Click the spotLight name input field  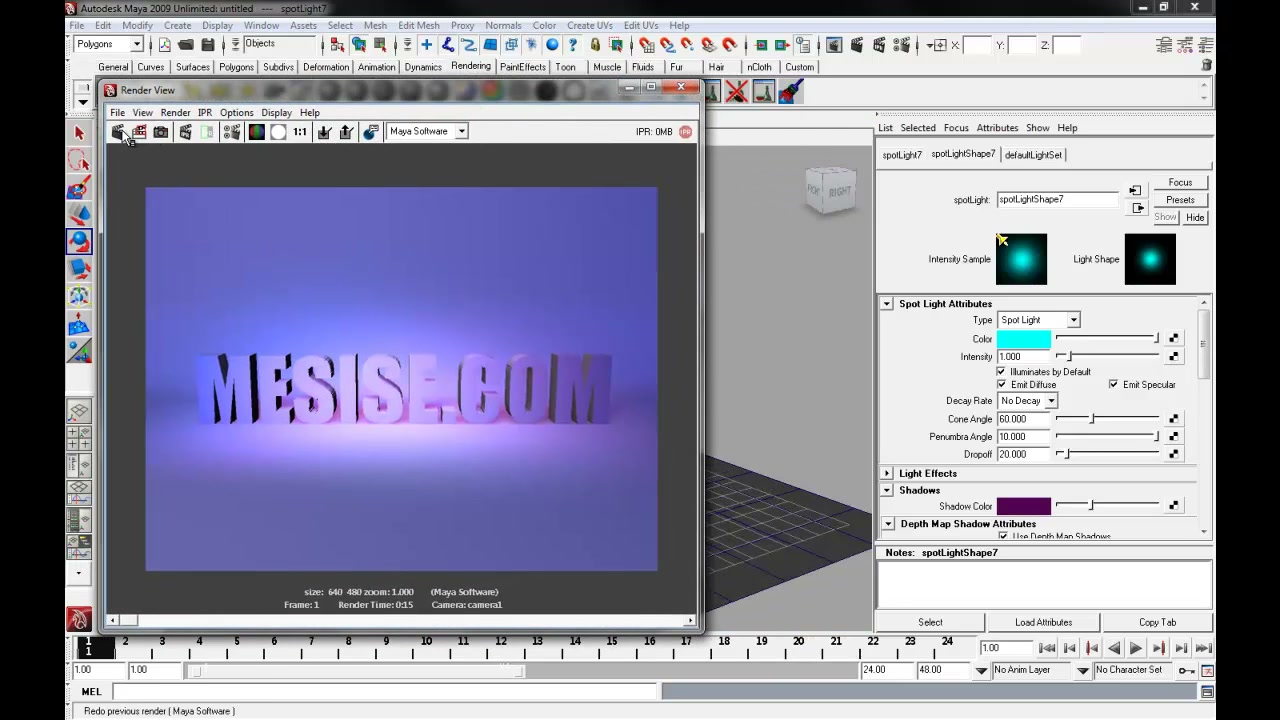click(x=1057, y=199)
